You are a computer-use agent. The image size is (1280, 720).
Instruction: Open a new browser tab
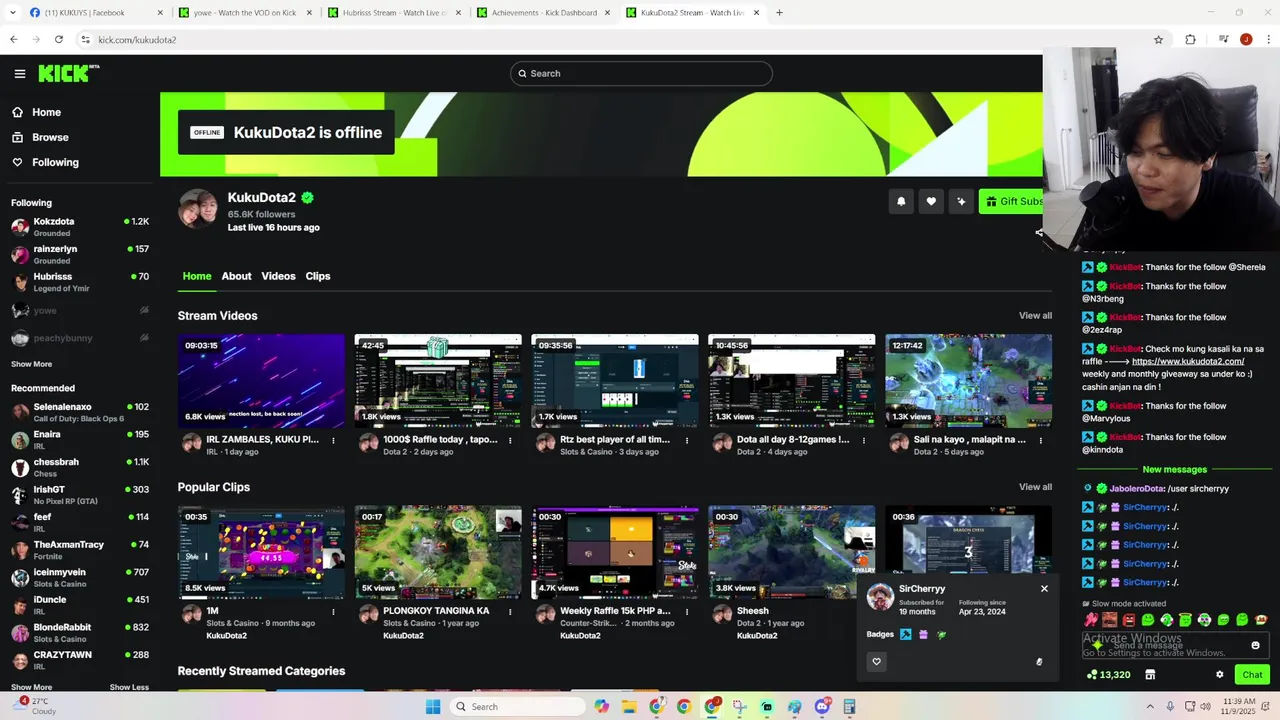pyautogui.click(x=779, y=13)
